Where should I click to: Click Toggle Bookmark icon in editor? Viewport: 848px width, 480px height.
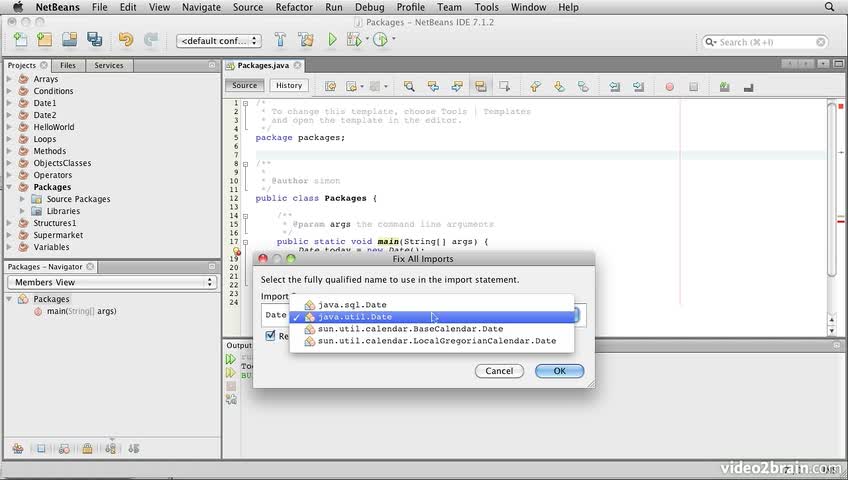(583, 86)
